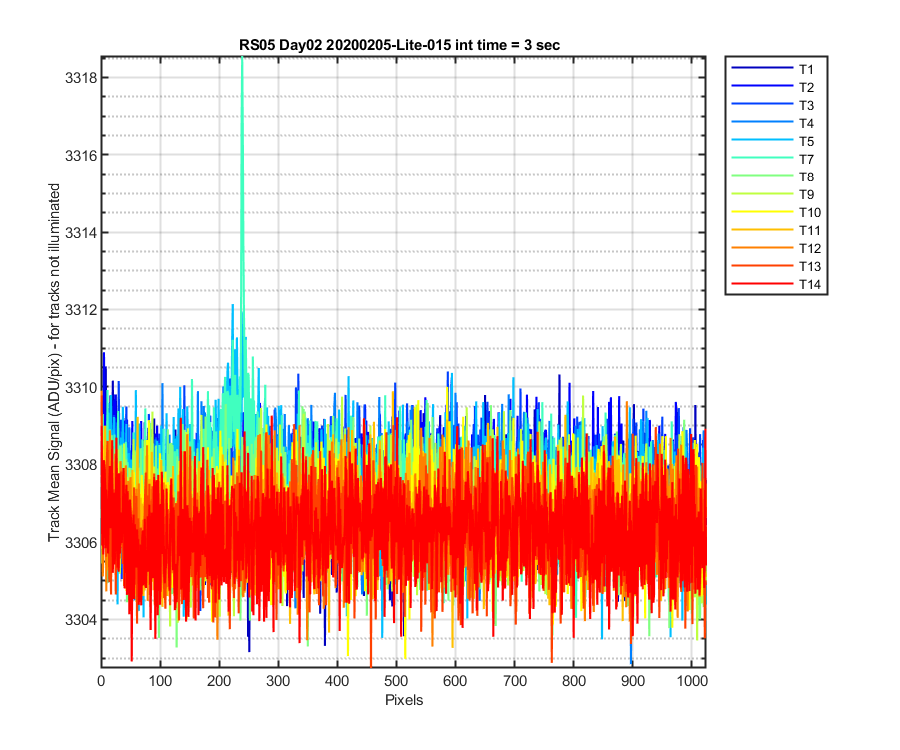Screen dimensions: 900x750
Task: Click y-axis tick label 3314
Action: (79, 233)
